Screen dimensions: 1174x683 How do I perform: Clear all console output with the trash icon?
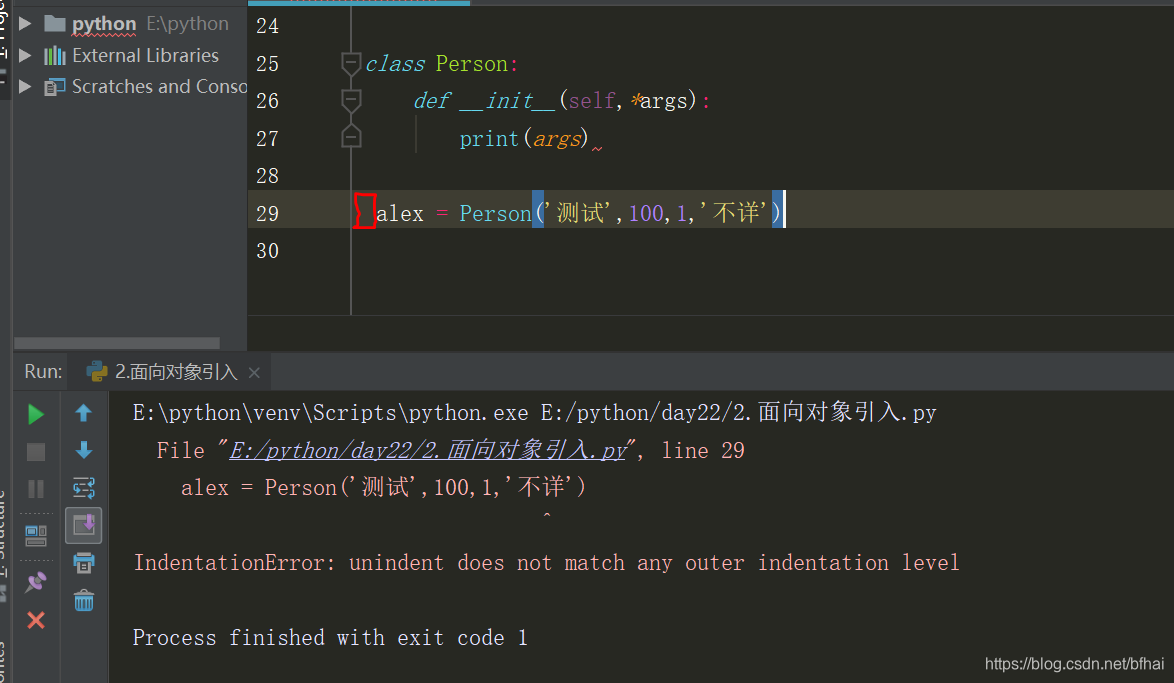click(x=84, y=600)
